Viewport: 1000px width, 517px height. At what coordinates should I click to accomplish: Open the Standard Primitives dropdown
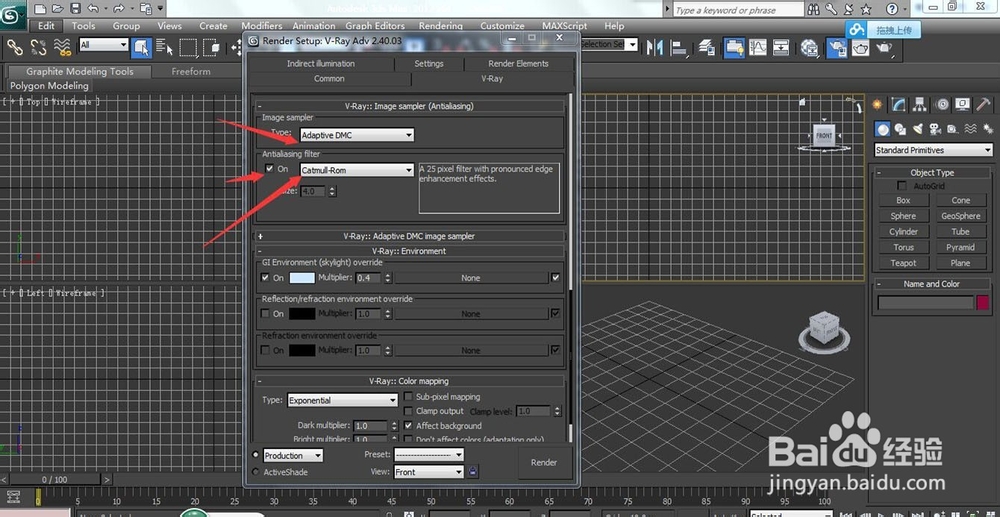(934, 150)
